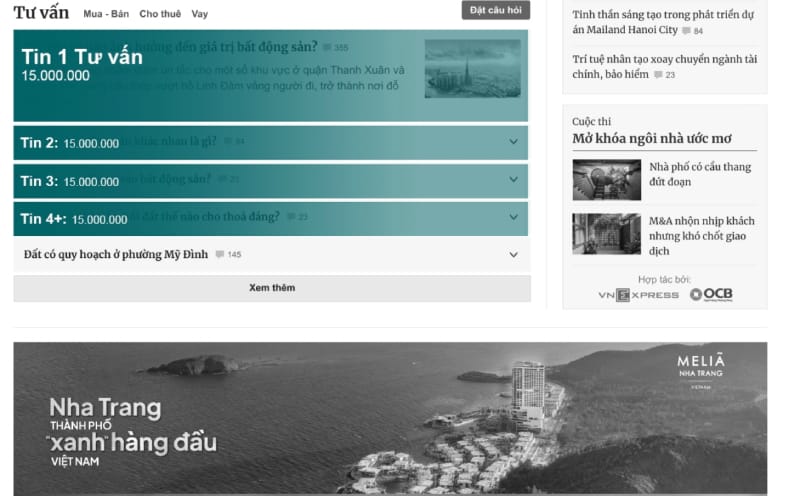
Task: Click the Tin 1 Tư vấn pricing overlay
Action: (x=270, y=76)
